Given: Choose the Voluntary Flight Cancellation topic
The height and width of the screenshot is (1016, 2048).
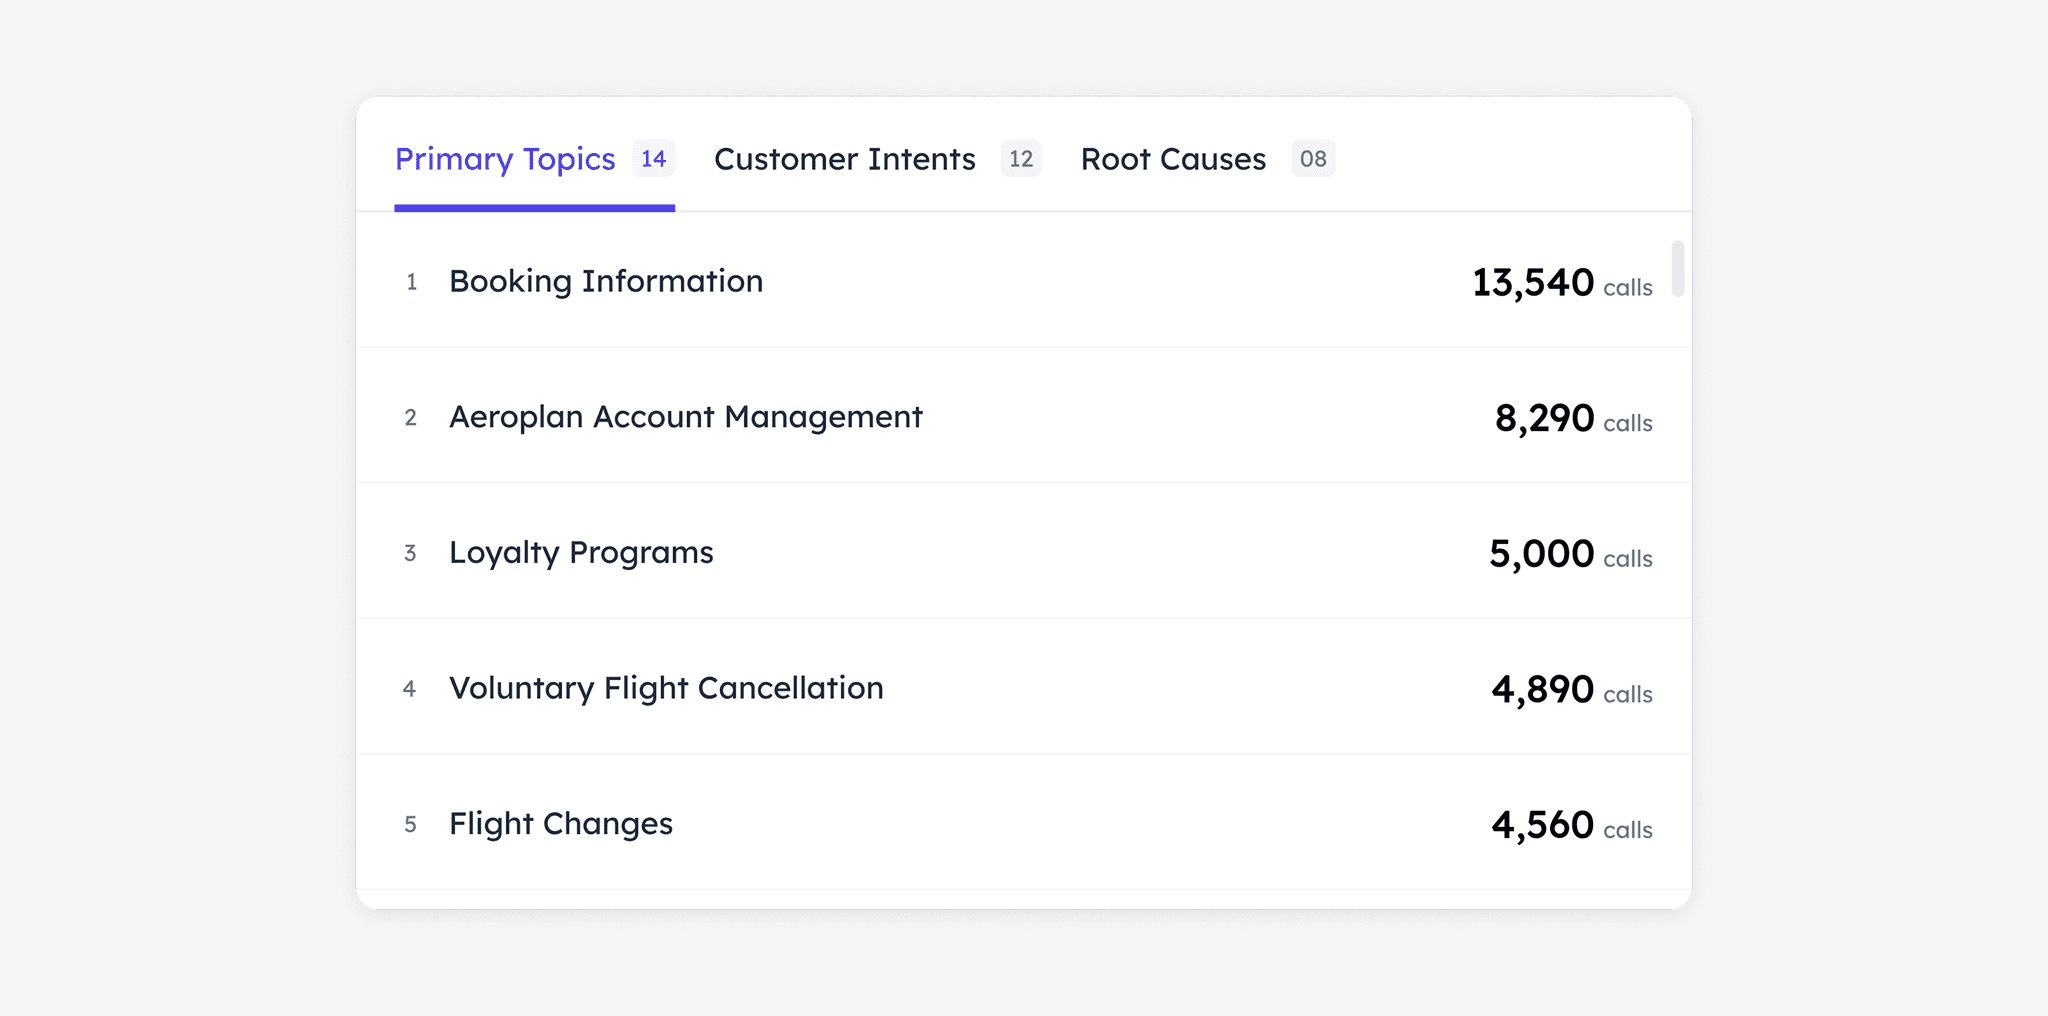Looking at the screenshot, I should tap(666, 688).
